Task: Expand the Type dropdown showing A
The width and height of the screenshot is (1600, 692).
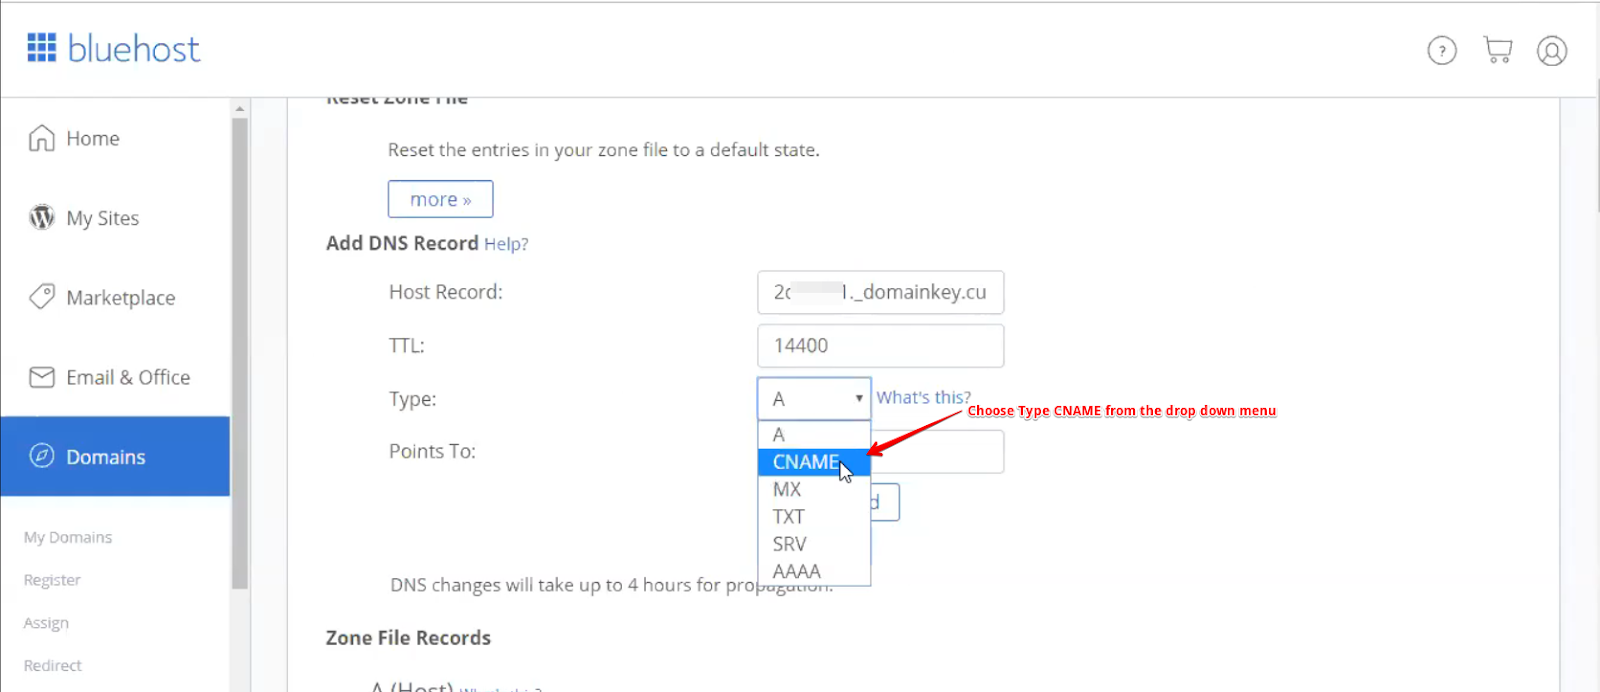Action: tap(814, 398)
